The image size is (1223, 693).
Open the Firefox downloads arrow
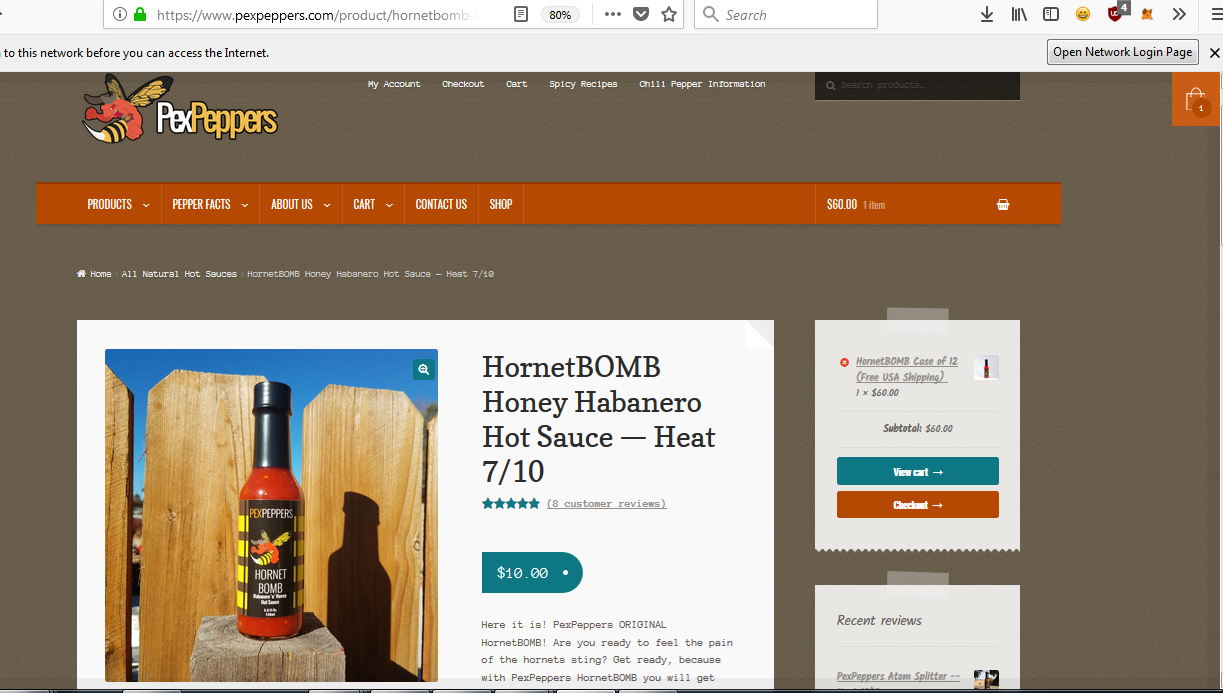point(987,14)
